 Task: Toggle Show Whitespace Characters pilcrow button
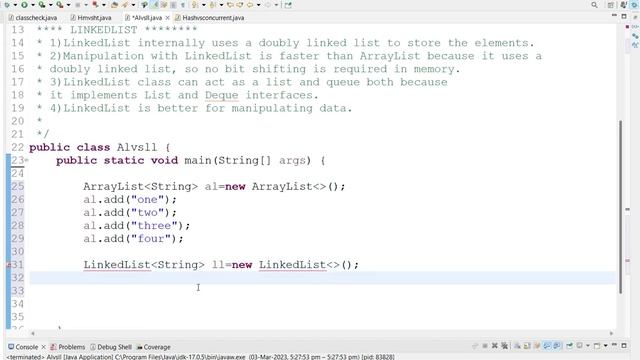click(x=182, y=5)
